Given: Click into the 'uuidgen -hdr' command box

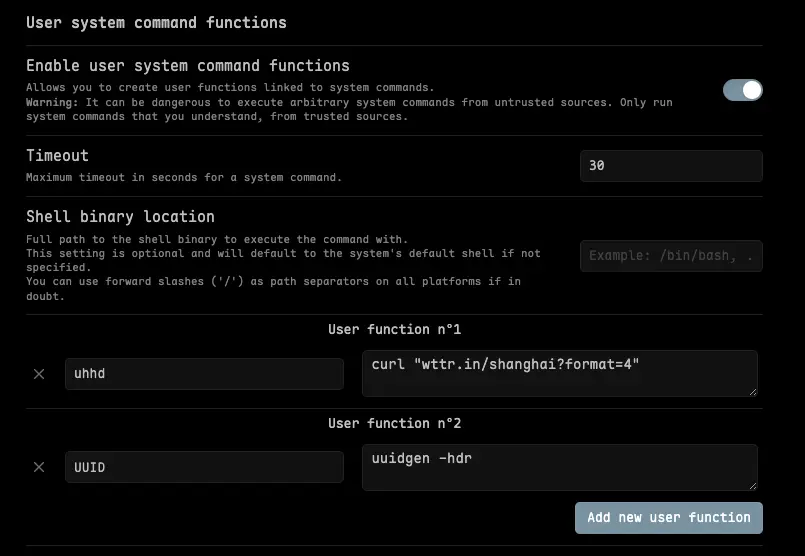Looking at the screenshot, I should click(559, 467).
